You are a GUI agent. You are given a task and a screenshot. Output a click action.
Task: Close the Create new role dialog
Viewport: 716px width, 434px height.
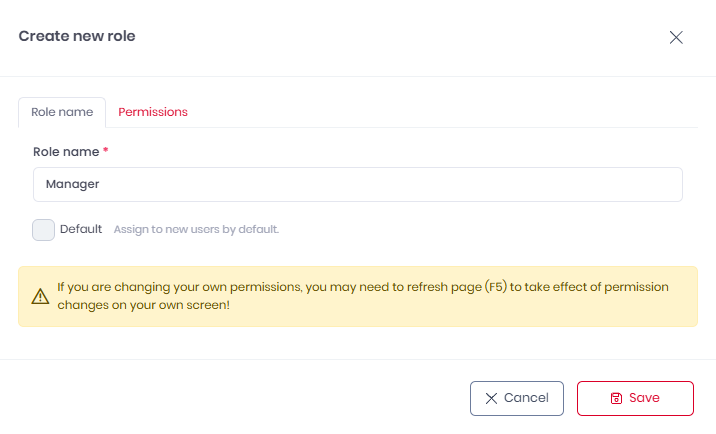(676, 37)
